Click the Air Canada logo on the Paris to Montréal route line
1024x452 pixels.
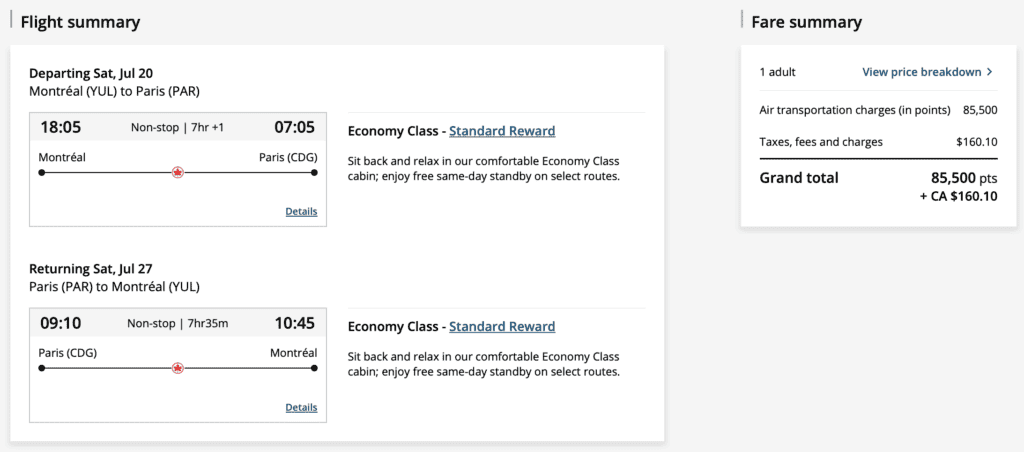pyautogui.click(x=178, y=368)
